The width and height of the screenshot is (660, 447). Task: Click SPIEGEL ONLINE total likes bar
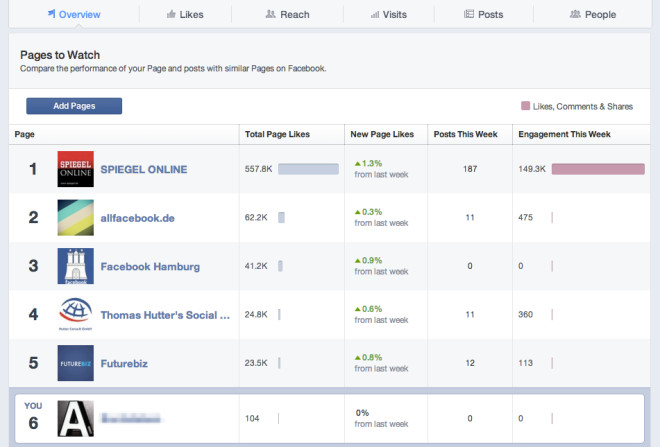(x=308, y=169)
